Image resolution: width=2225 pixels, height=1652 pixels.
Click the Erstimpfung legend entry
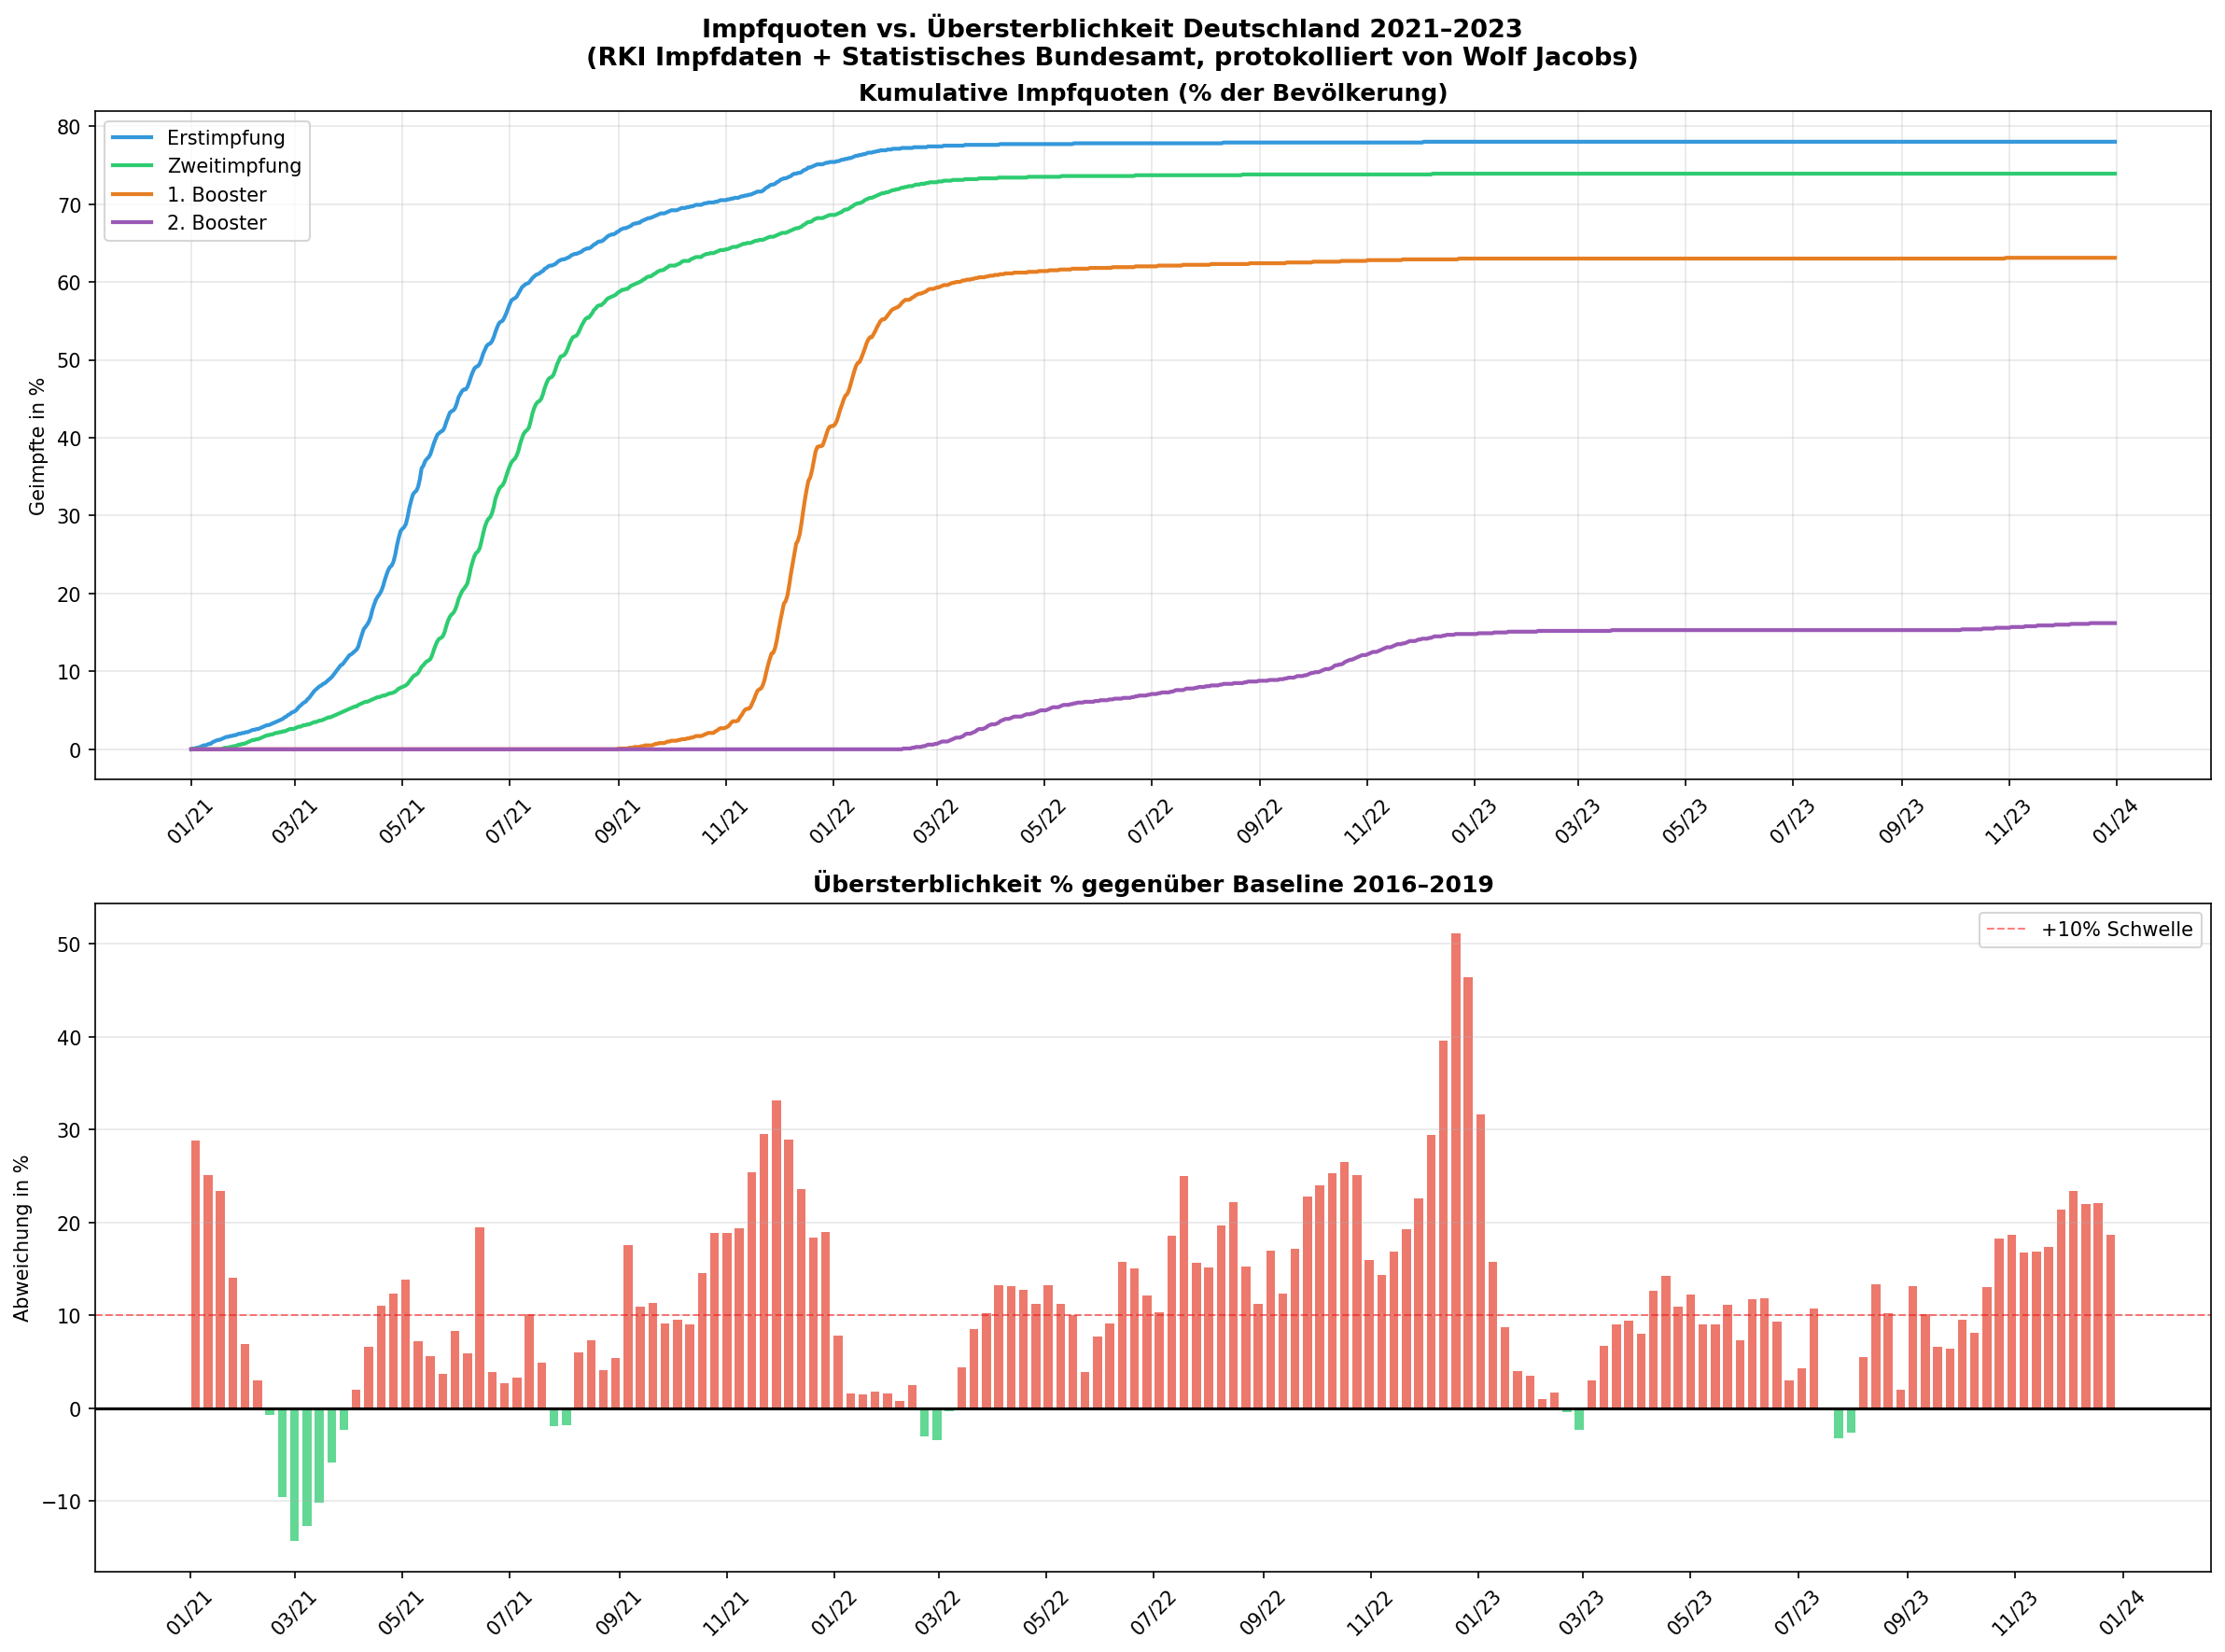tap(225, 138)
